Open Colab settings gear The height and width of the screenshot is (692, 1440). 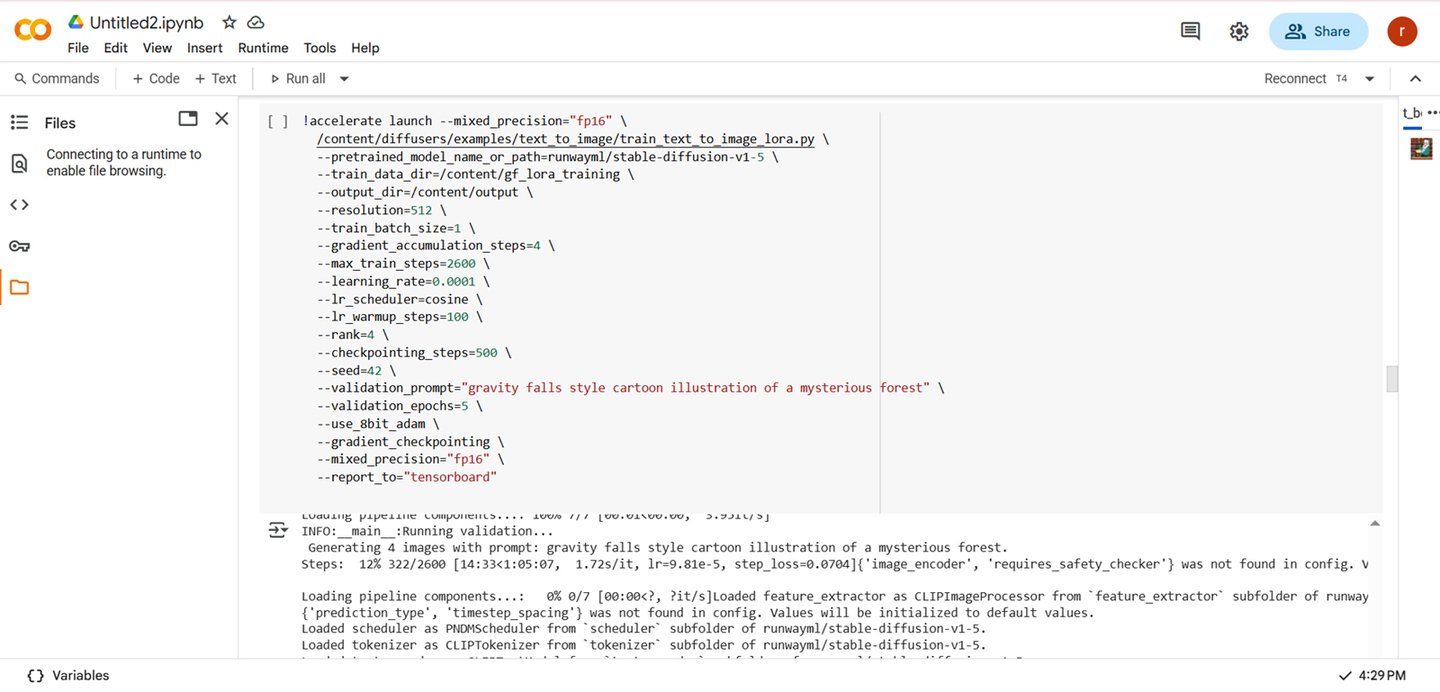[x=1239, y=32]
